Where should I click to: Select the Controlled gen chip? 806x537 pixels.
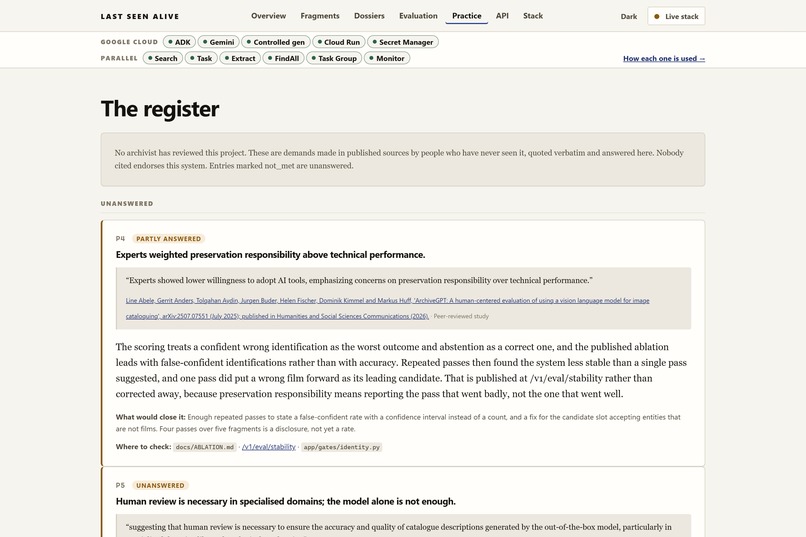(276, 42)
